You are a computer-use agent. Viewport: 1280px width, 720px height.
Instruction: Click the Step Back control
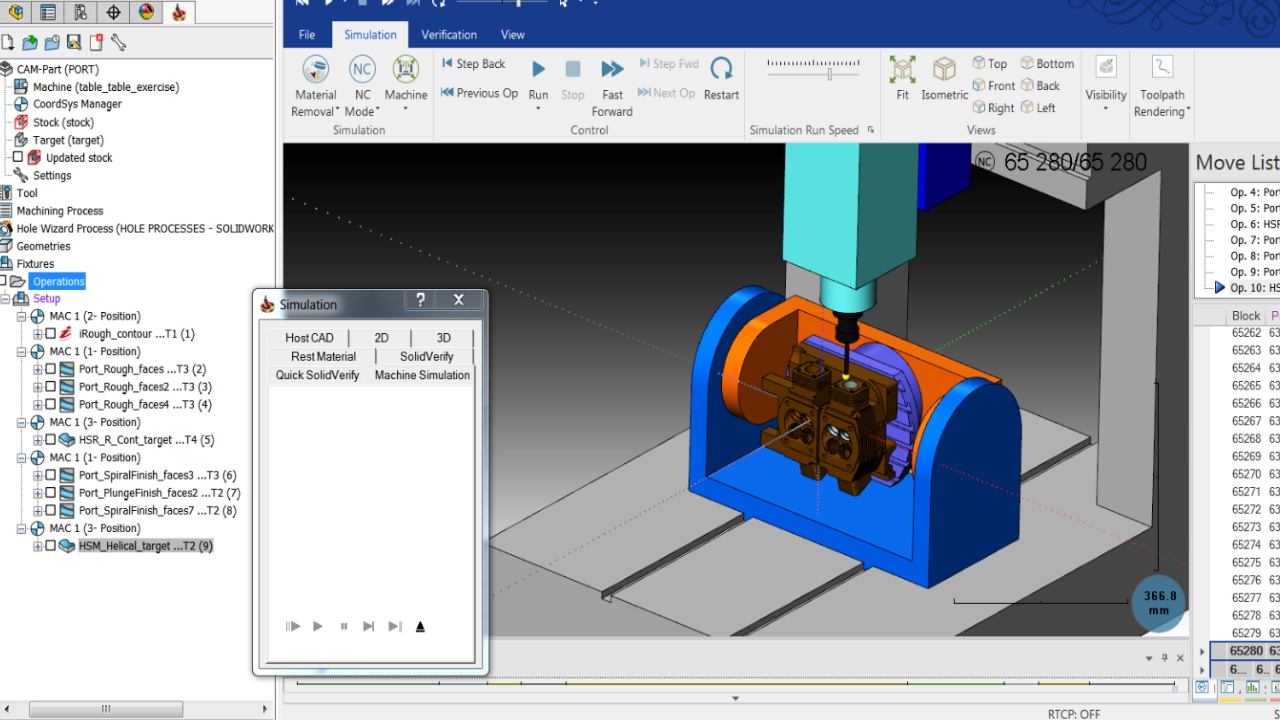pyautogui.click(x=474, y=64)
